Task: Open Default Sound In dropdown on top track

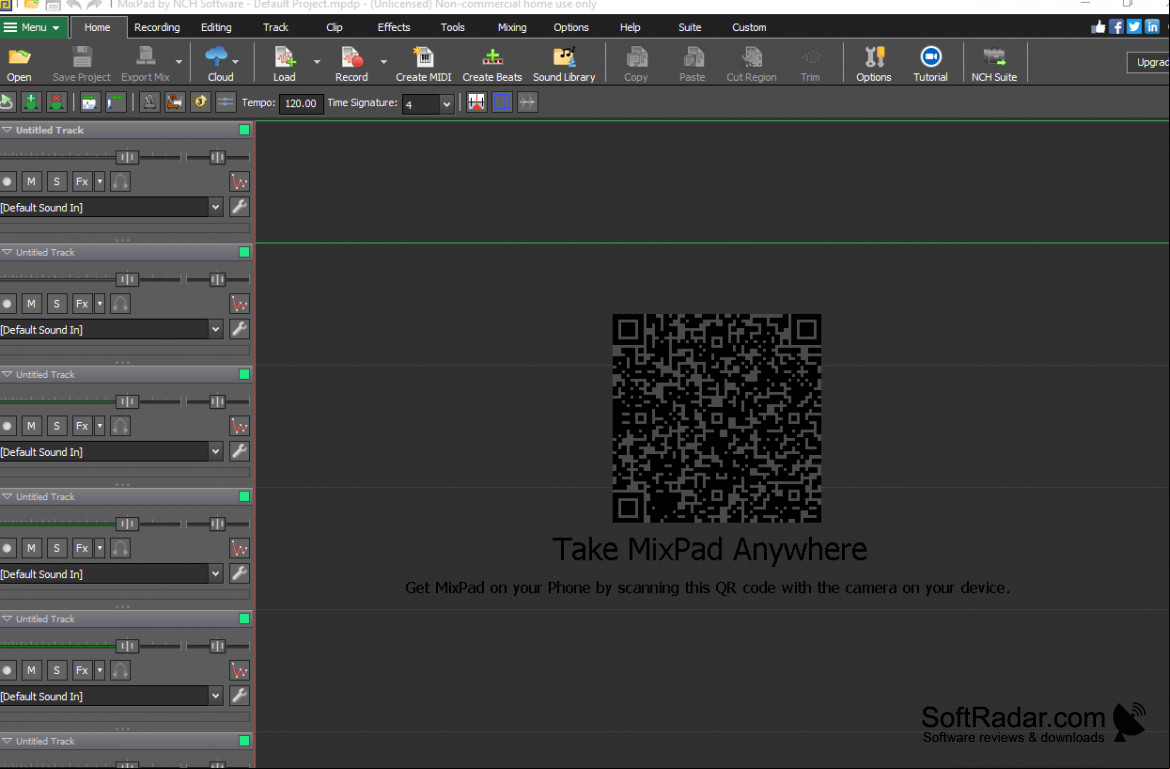Action: (215, 207)
